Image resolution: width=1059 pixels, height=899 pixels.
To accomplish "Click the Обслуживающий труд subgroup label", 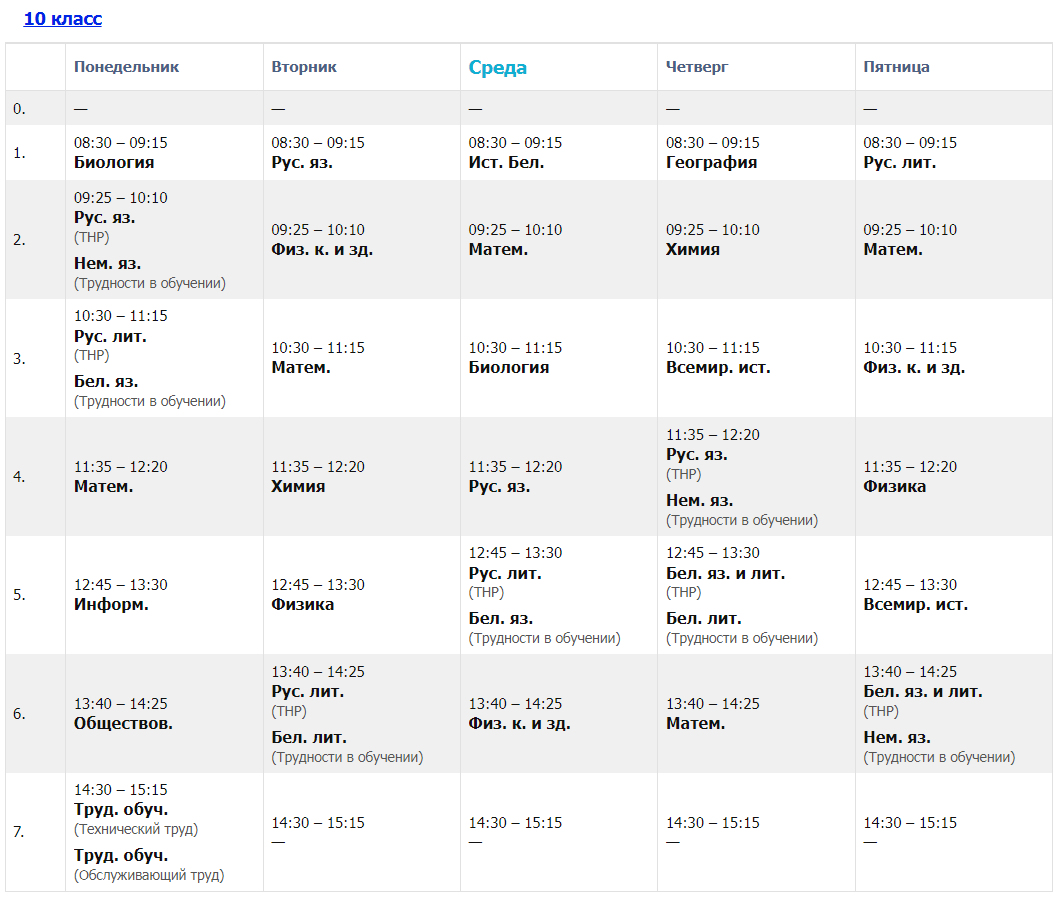I will point(149,875).
